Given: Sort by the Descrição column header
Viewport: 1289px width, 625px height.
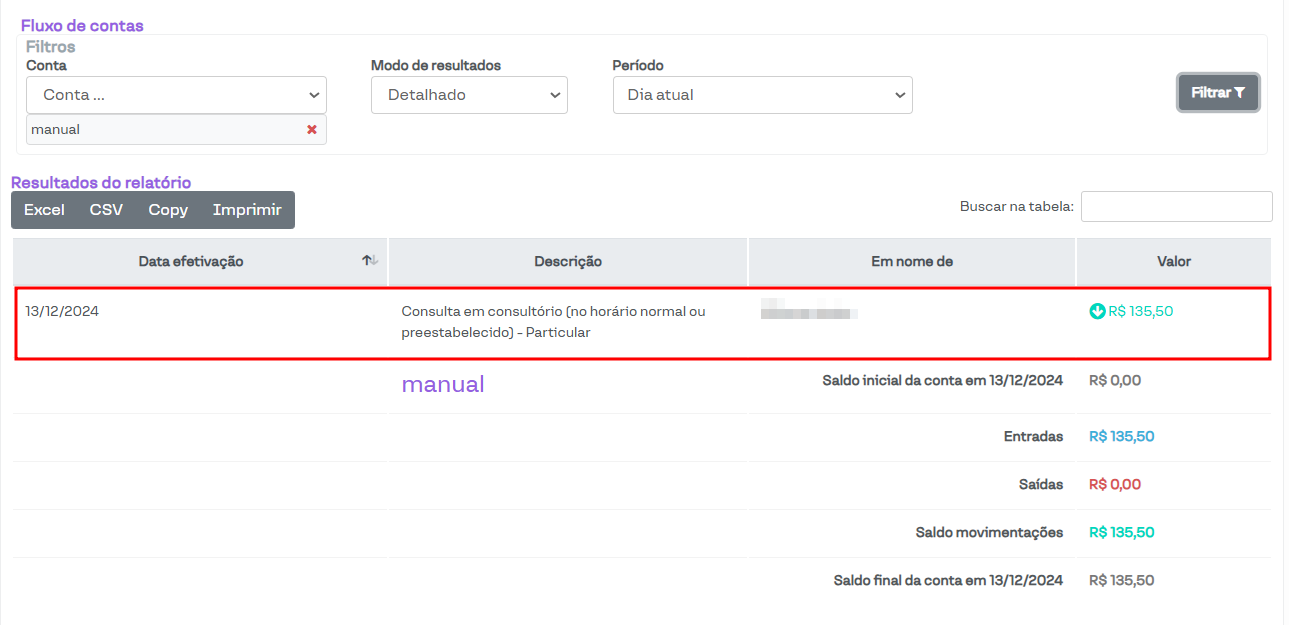Looking at the screenshot, I should coord(568,262).
